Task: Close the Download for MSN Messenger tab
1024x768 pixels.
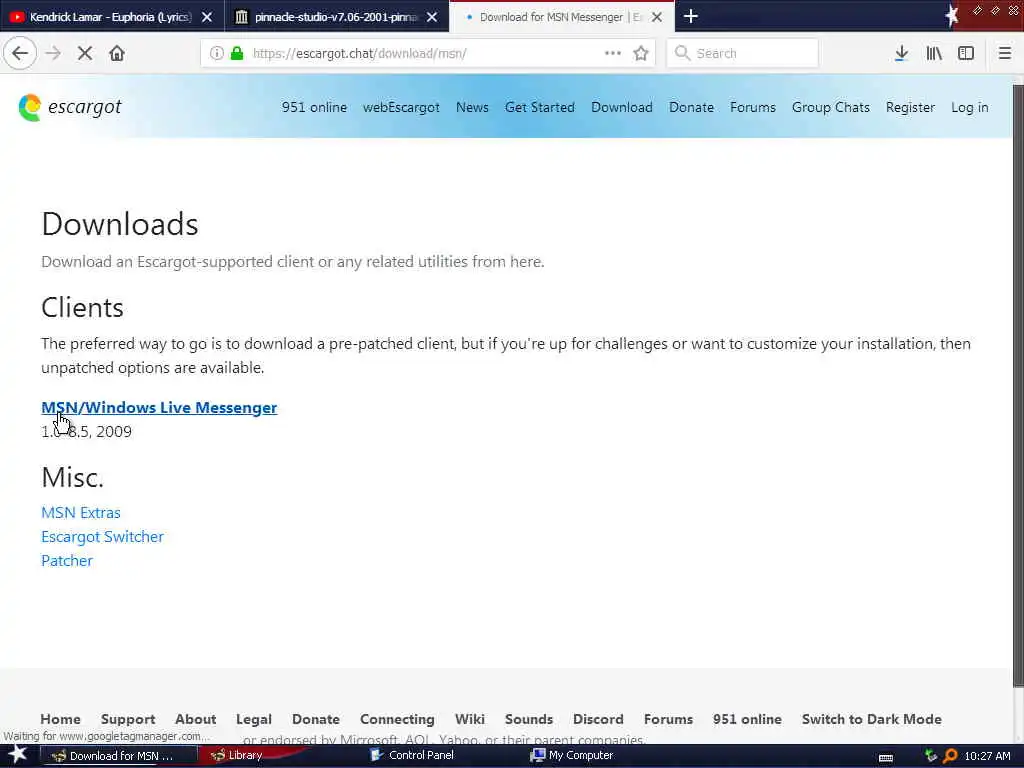Action: pos(657,17)
